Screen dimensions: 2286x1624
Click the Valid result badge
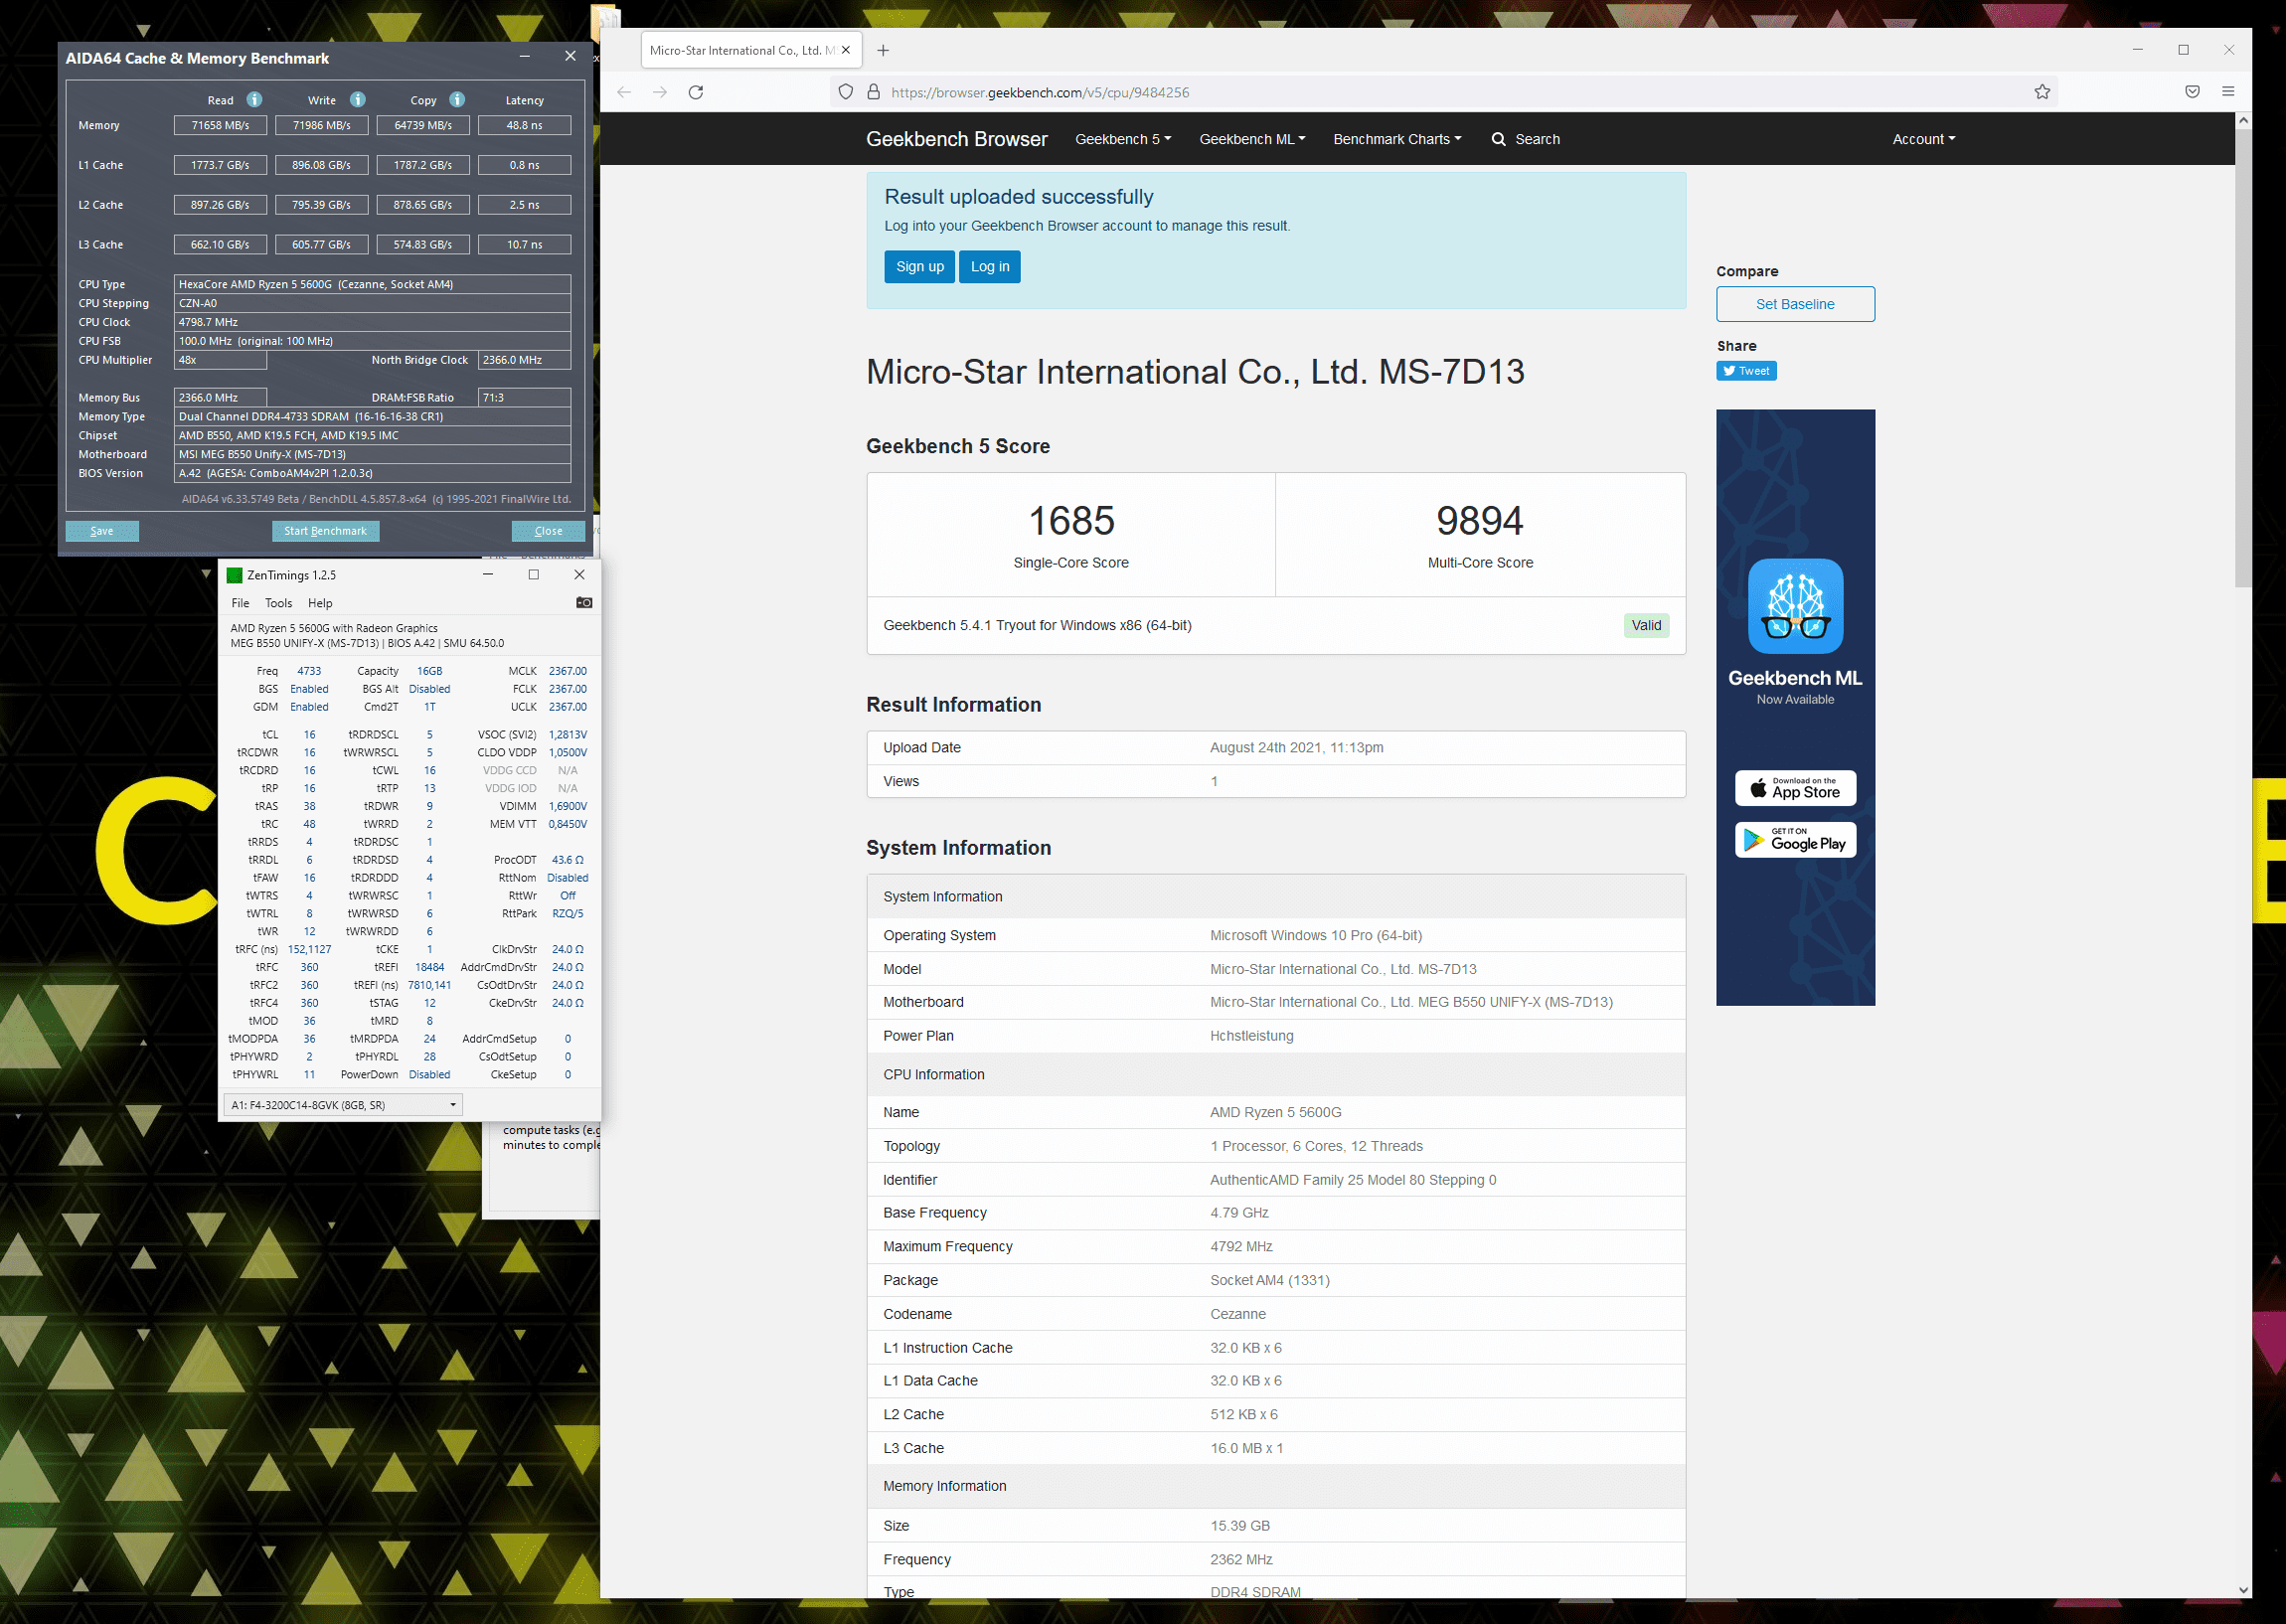[1645, 625]
